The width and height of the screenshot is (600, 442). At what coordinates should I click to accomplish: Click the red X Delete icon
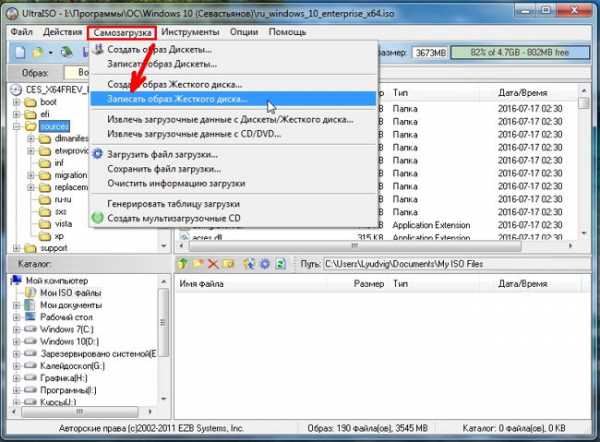[213, 264]
